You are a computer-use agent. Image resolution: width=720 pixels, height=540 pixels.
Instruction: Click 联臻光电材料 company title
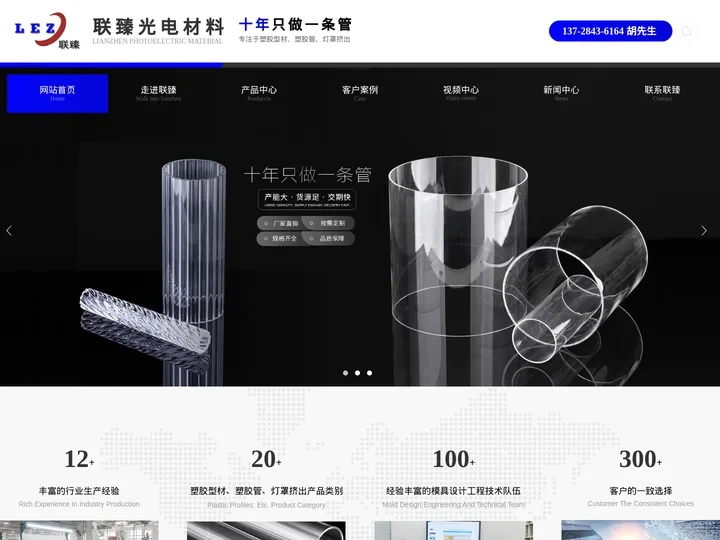[158, 27]
